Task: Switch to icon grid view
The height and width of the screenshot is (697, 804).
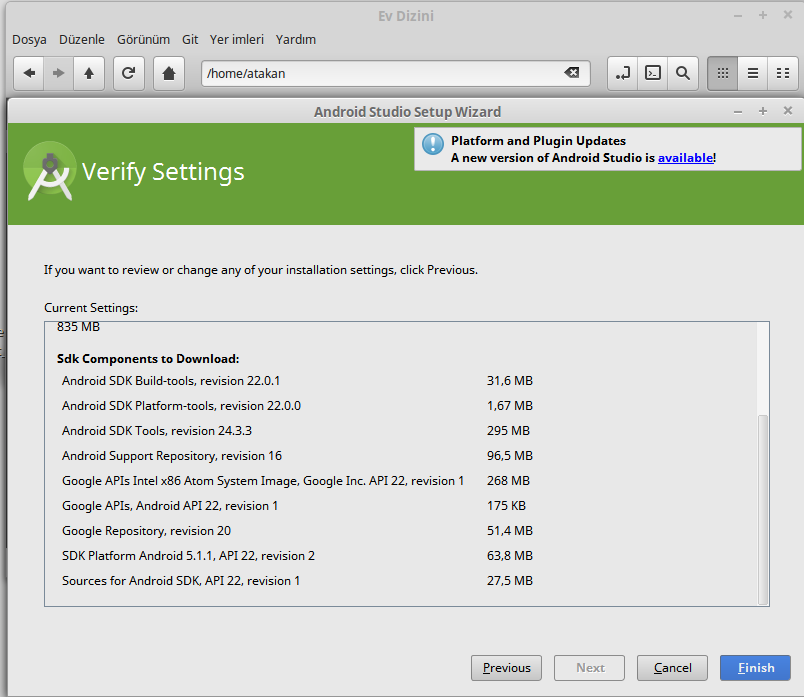Action: coord(722,73)
